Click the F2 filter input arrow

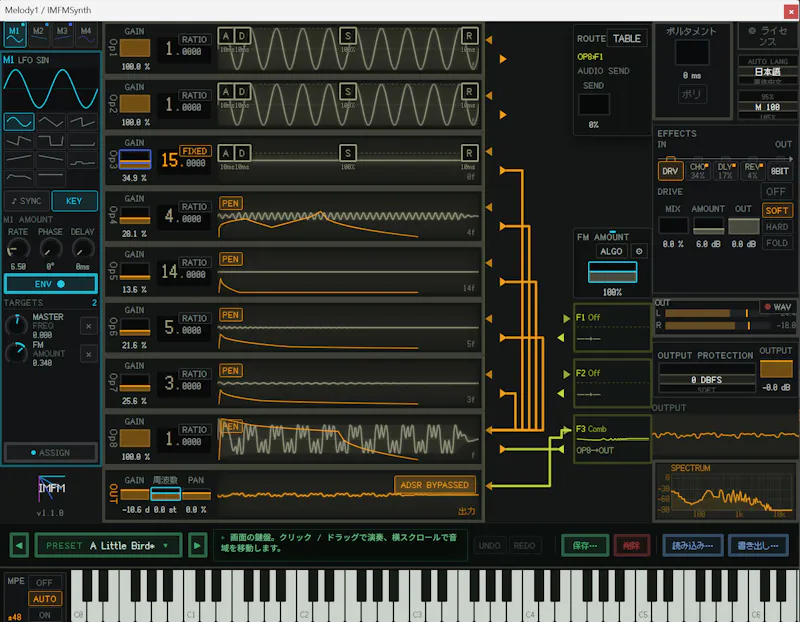[x=566, y=374]
